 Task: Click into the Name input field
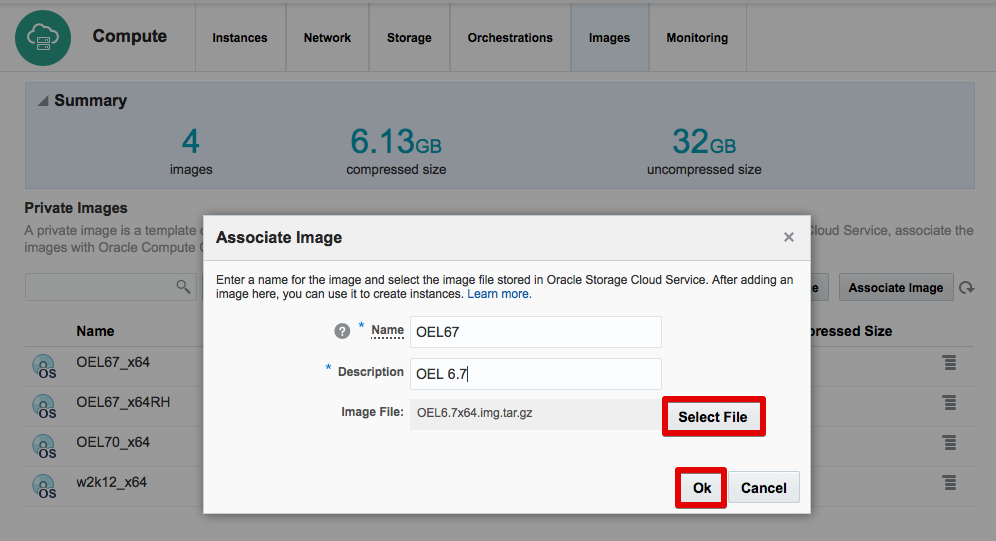tap(535, 331)
